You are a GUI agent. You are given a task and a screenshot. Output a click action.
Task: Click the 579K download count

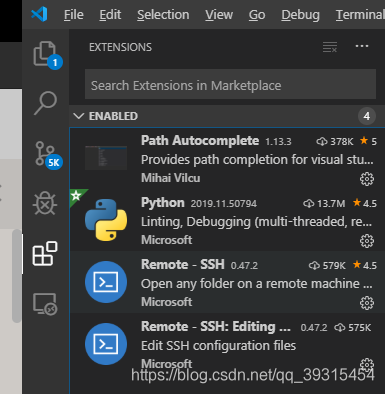point(327,265)
